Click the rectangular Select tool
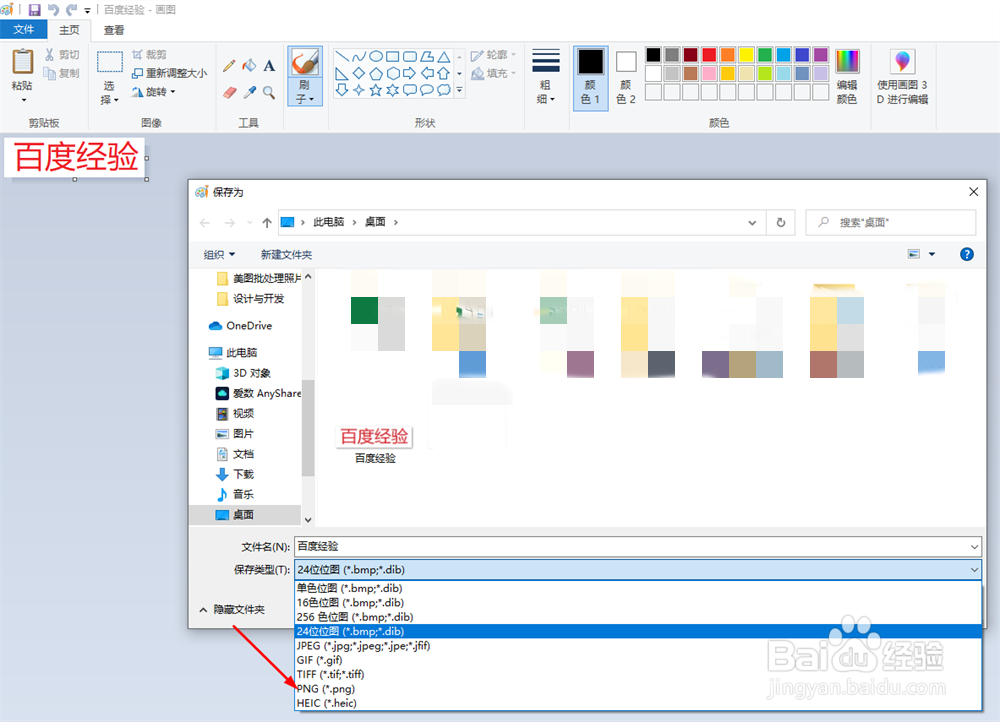The image size is (1000, 722). coord(110,63)
